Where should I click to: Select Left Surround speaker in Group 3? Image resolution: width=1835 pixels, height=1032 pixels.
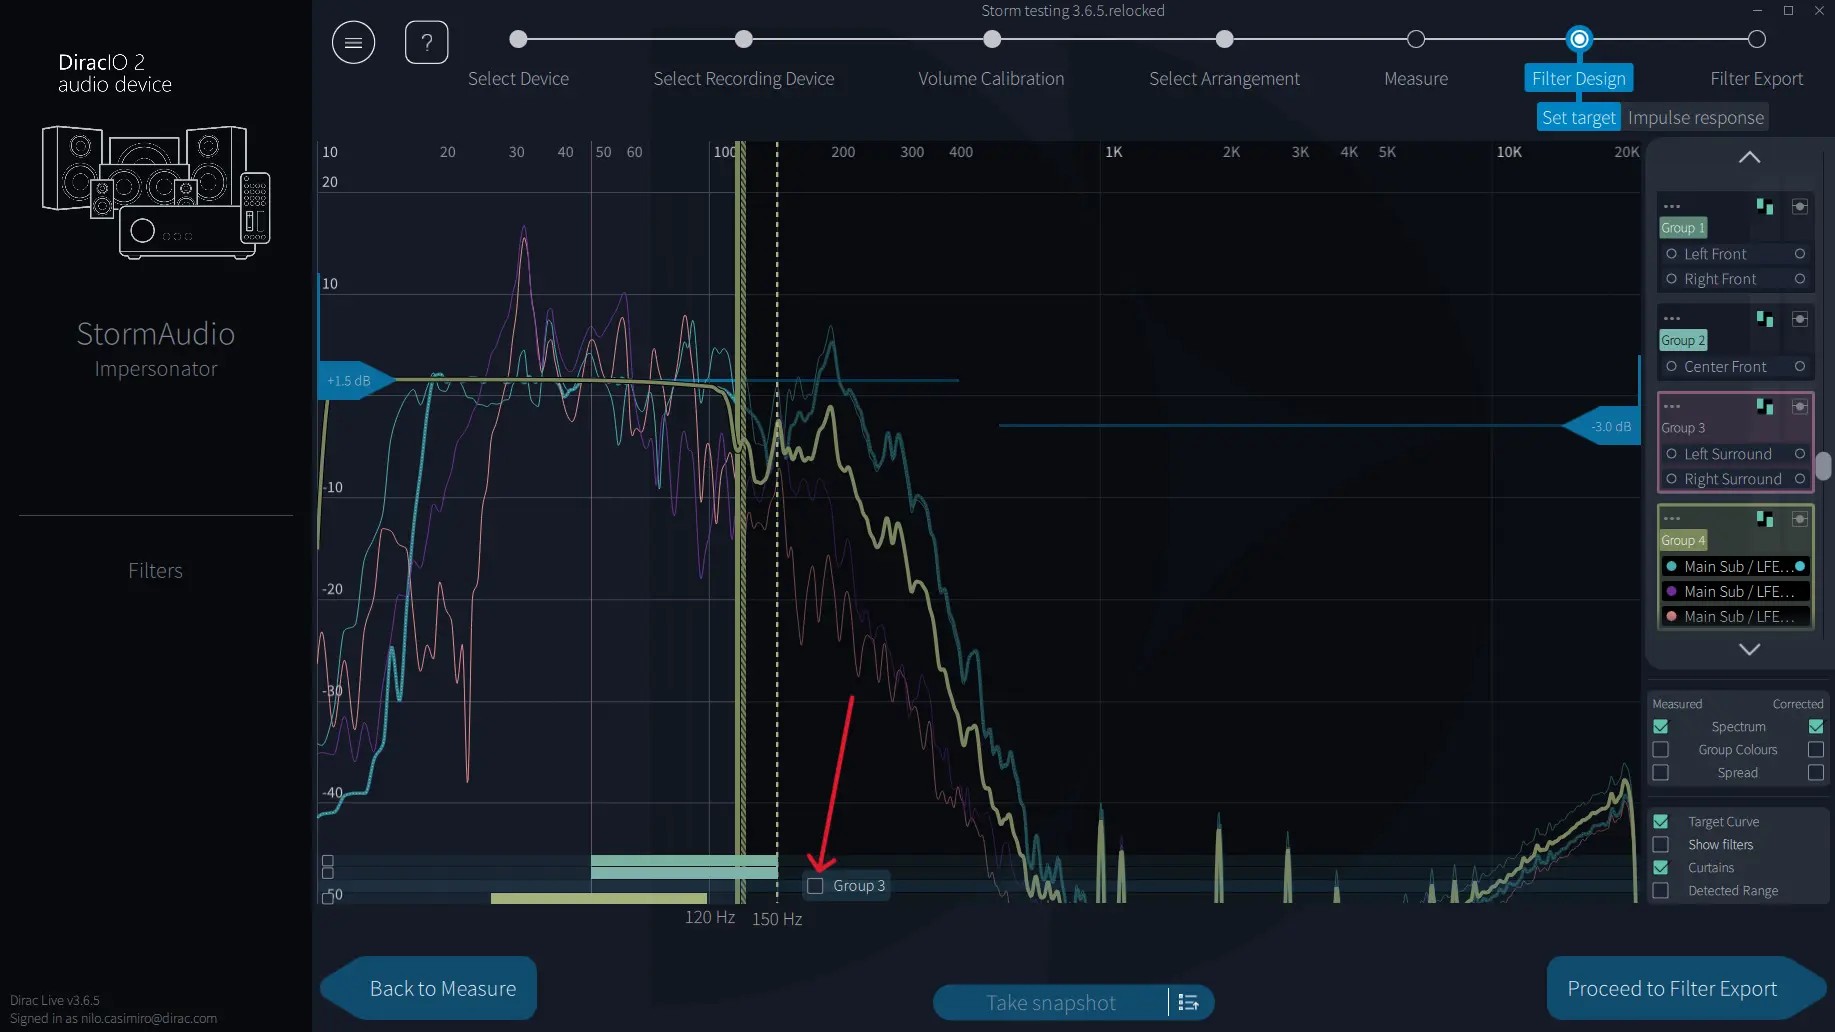[1727, 454]
